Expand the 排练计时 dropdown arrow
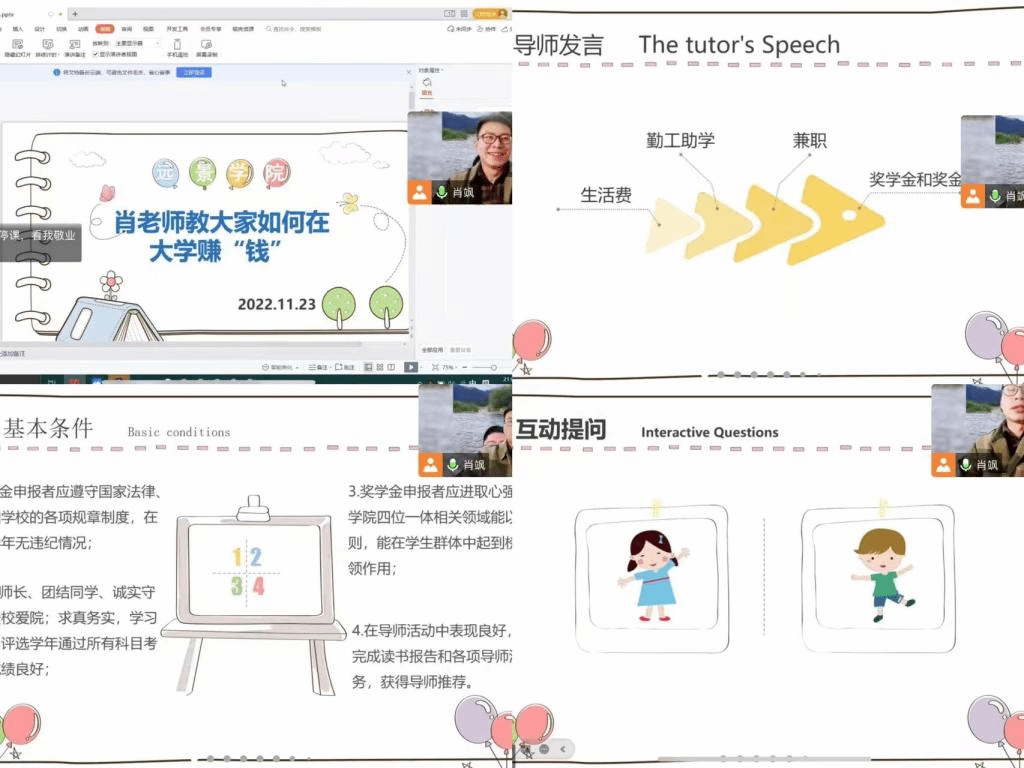Screen dimensions: 1024x768 [59, 54]
